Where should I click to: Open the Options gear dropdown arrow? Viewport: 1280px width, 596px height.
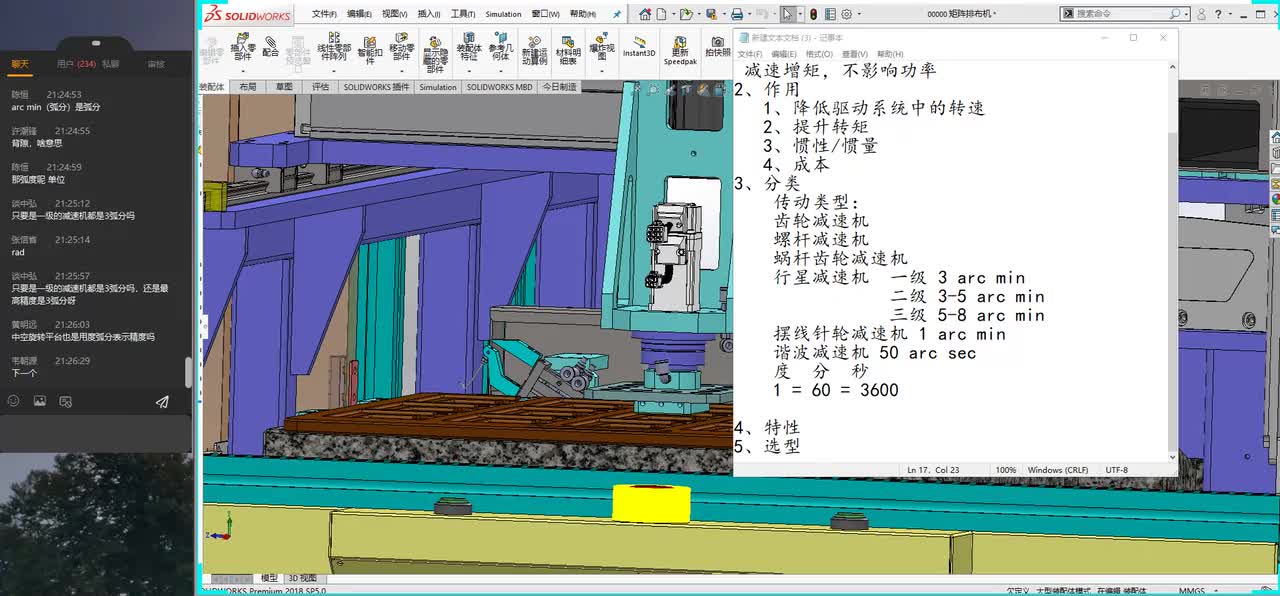(858, 14)
